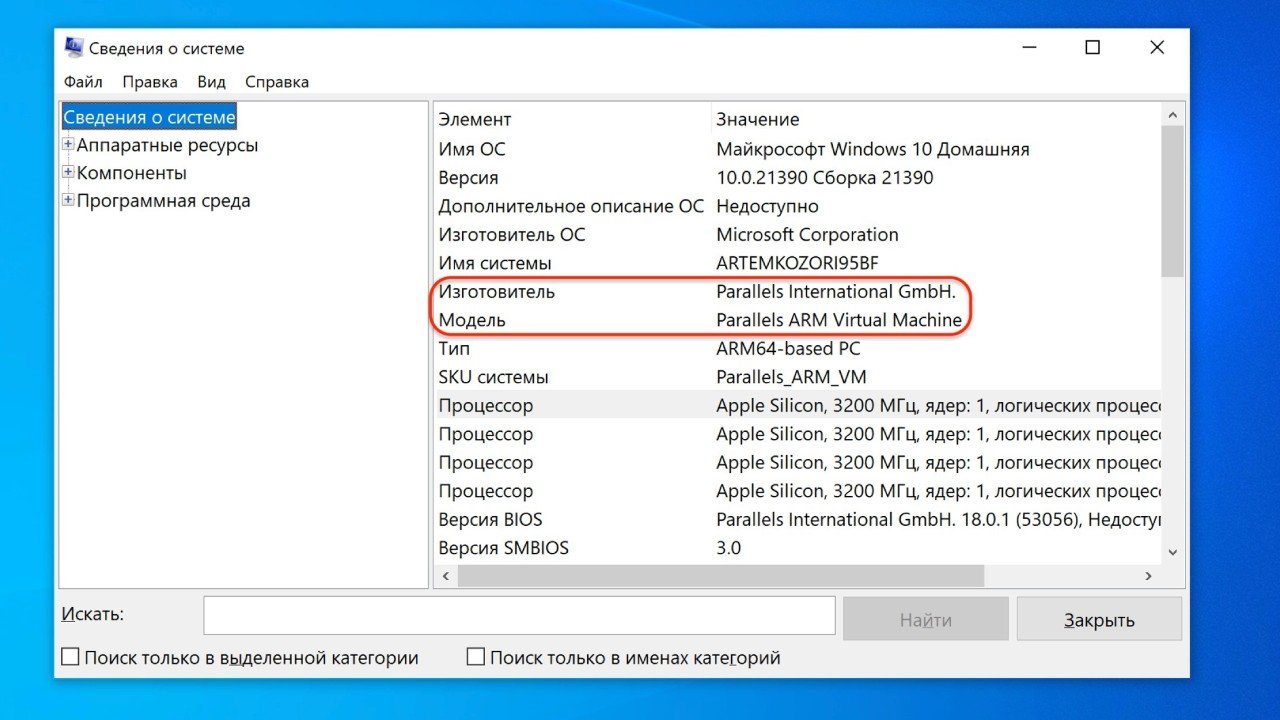
Task: Select Программная среда tree item label
Action: (164, 201)
